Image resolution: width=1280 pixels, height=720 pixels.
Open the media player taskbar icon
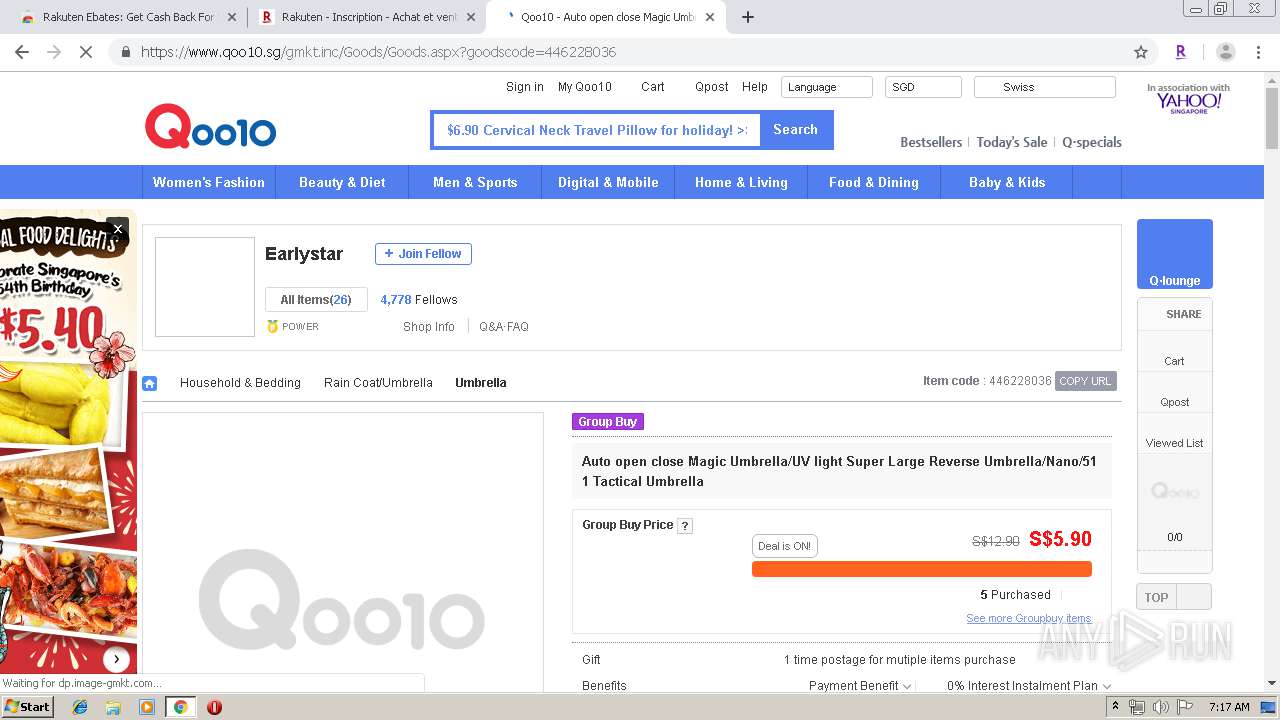click(147, 707)
